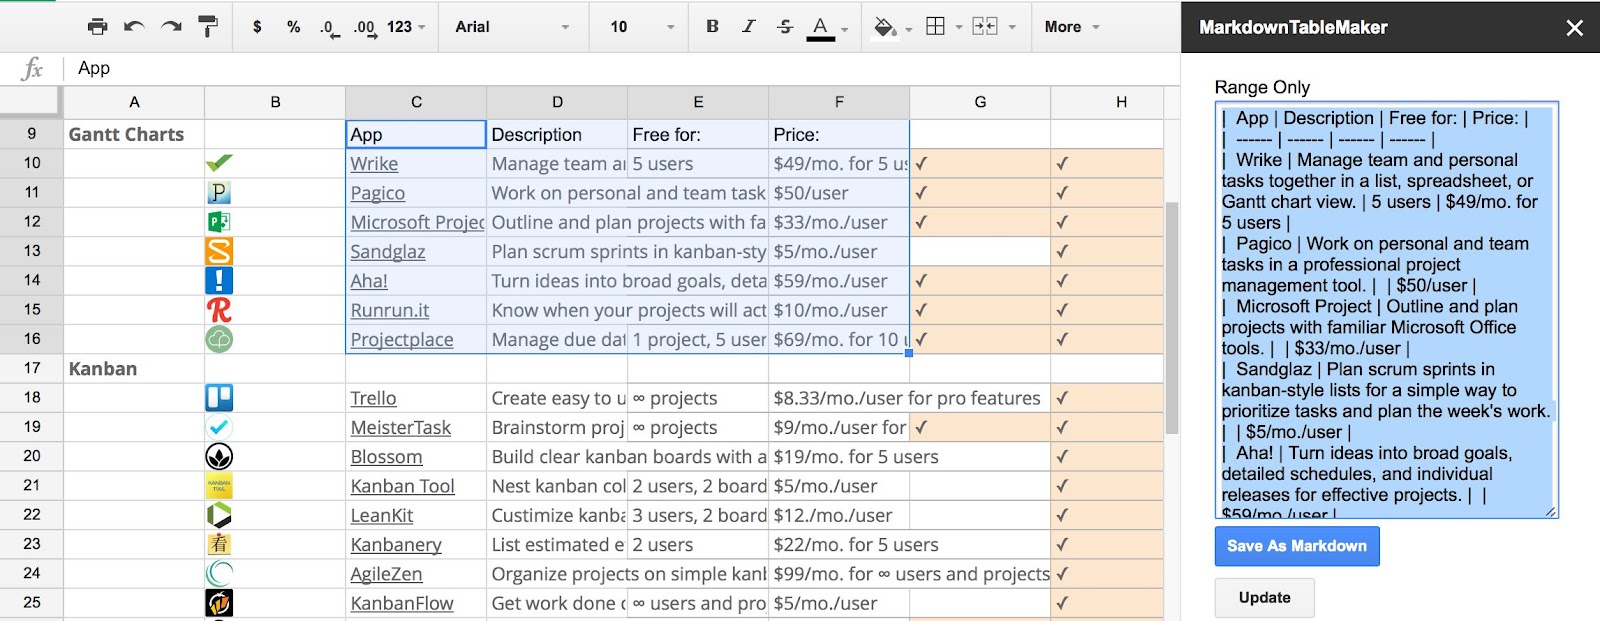This screenshot has width=1600, height=621.
Task: Click the Aha! blue logo icon
Action: tap(219, 280)
